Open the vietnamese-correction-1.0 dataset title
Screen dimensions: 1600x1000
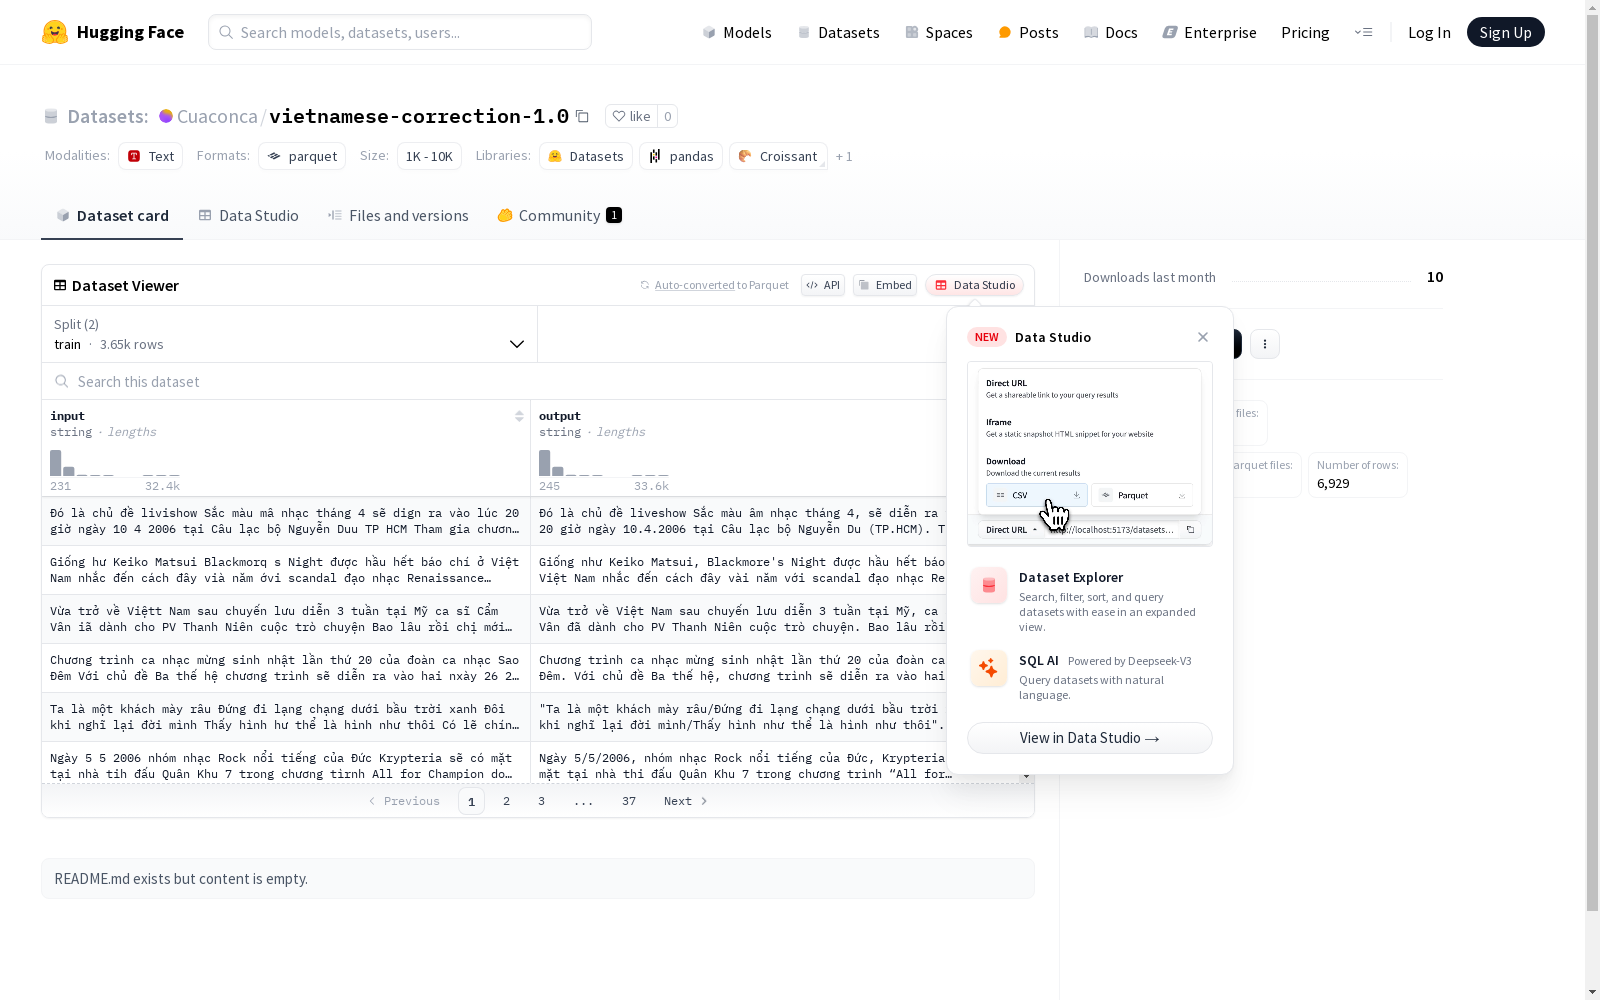pyautogui.click(x=419, y=116)
